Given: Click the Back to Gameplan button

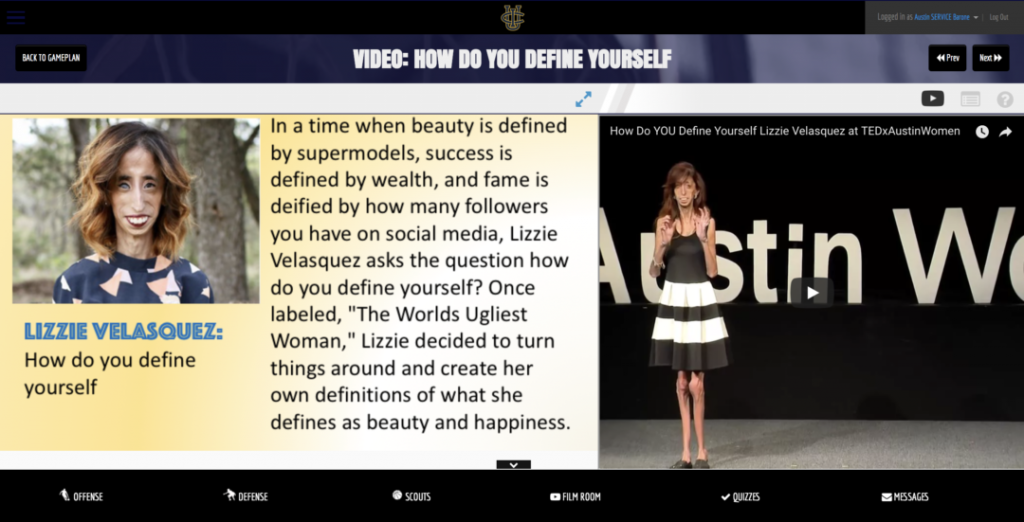Looking at the screenshot, I should (x=51, y=58).
